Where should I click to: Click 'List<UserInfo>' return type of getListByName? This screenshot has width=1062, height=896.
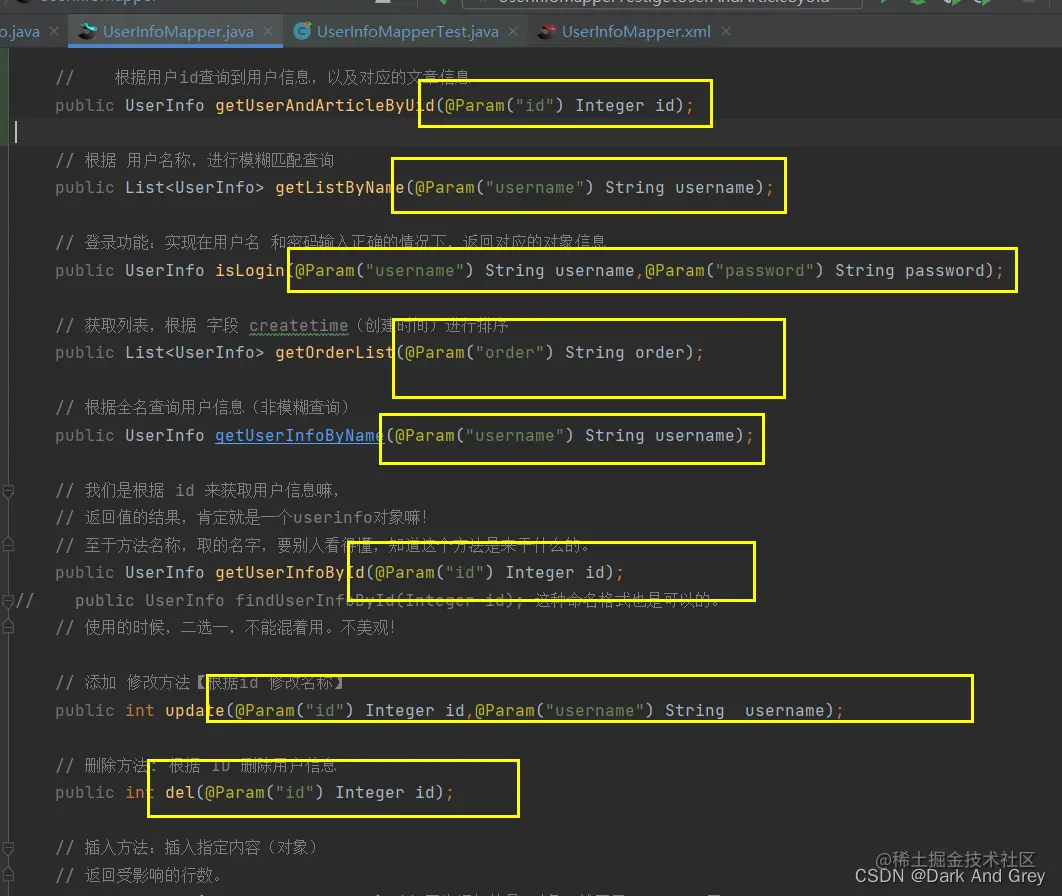pos(194,188)
